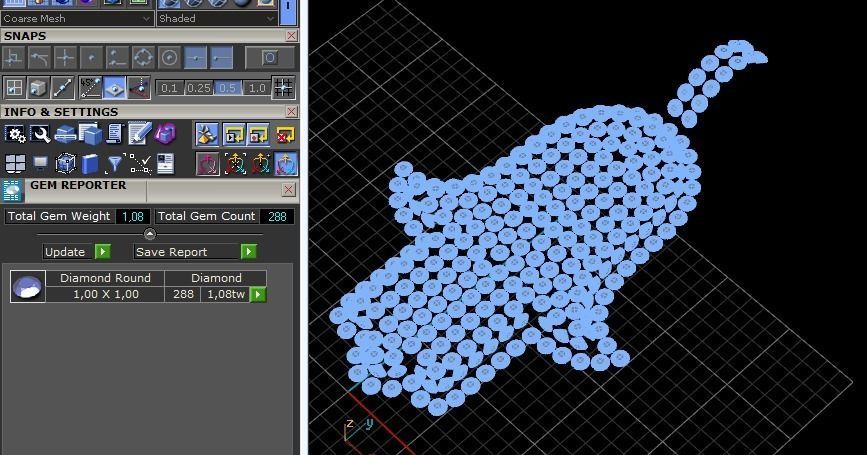Click the Update green arrow button
The image size is (867, 455).
[103, 252]
